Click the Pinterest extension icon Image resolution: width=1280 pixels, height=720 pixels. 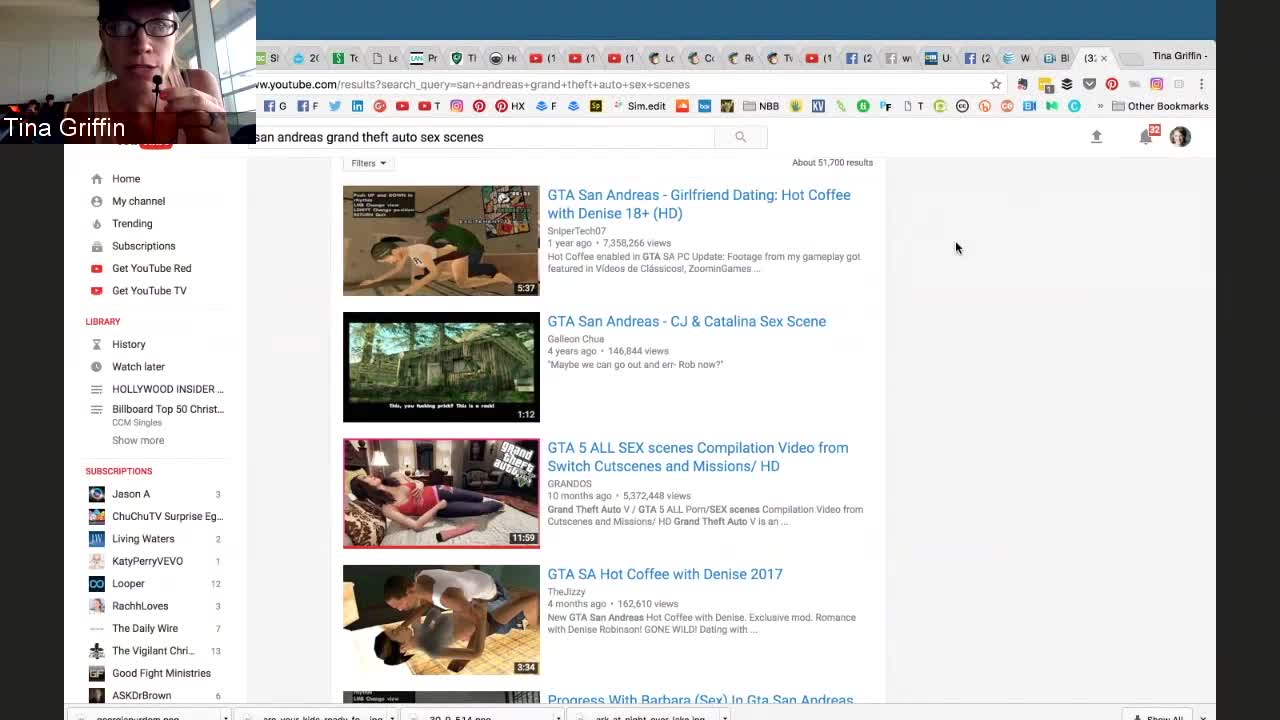[1111, 84]
